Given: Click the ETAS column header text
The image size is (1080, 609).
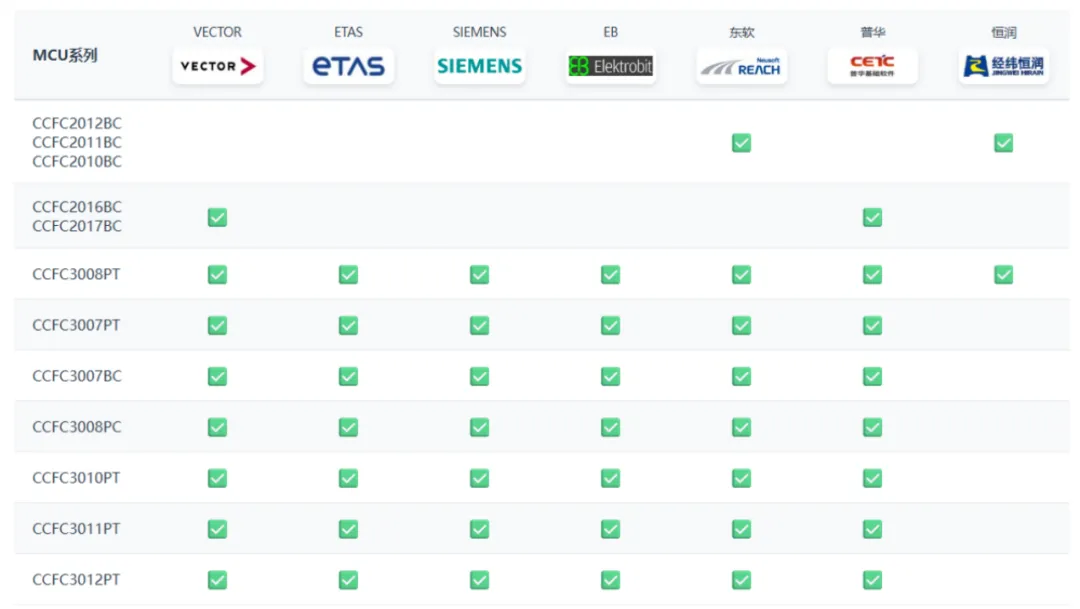Looking at the screenshot, I should coord(349,32).
